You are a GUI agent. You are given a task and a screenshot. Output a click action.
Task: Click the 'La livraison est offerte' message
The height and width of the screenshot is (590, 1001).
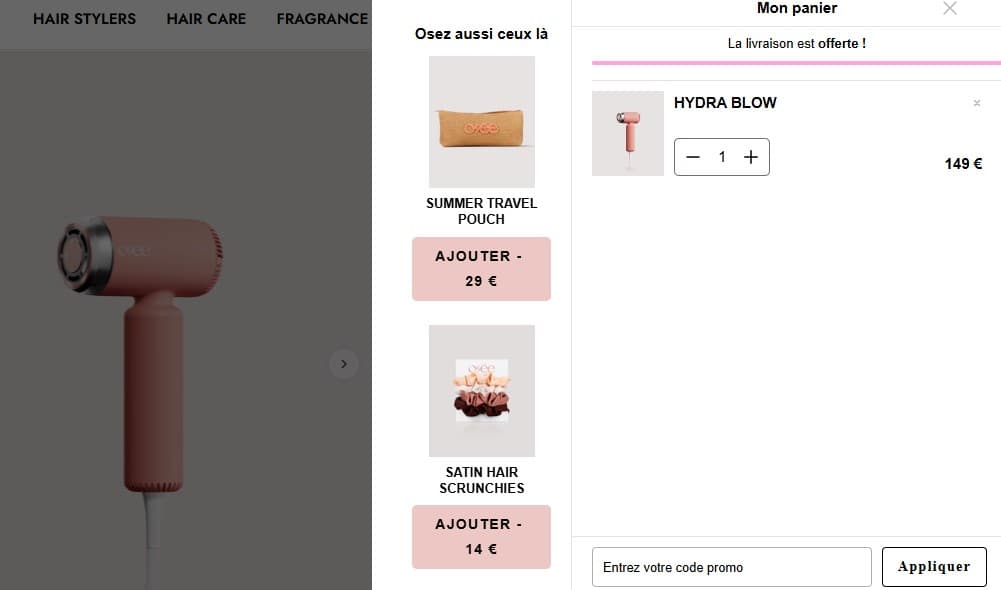point(795,43)
